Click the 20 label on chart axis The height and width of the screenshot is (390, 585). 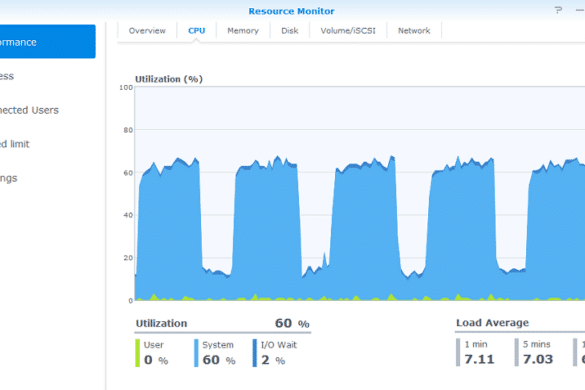tap(128, 258)
